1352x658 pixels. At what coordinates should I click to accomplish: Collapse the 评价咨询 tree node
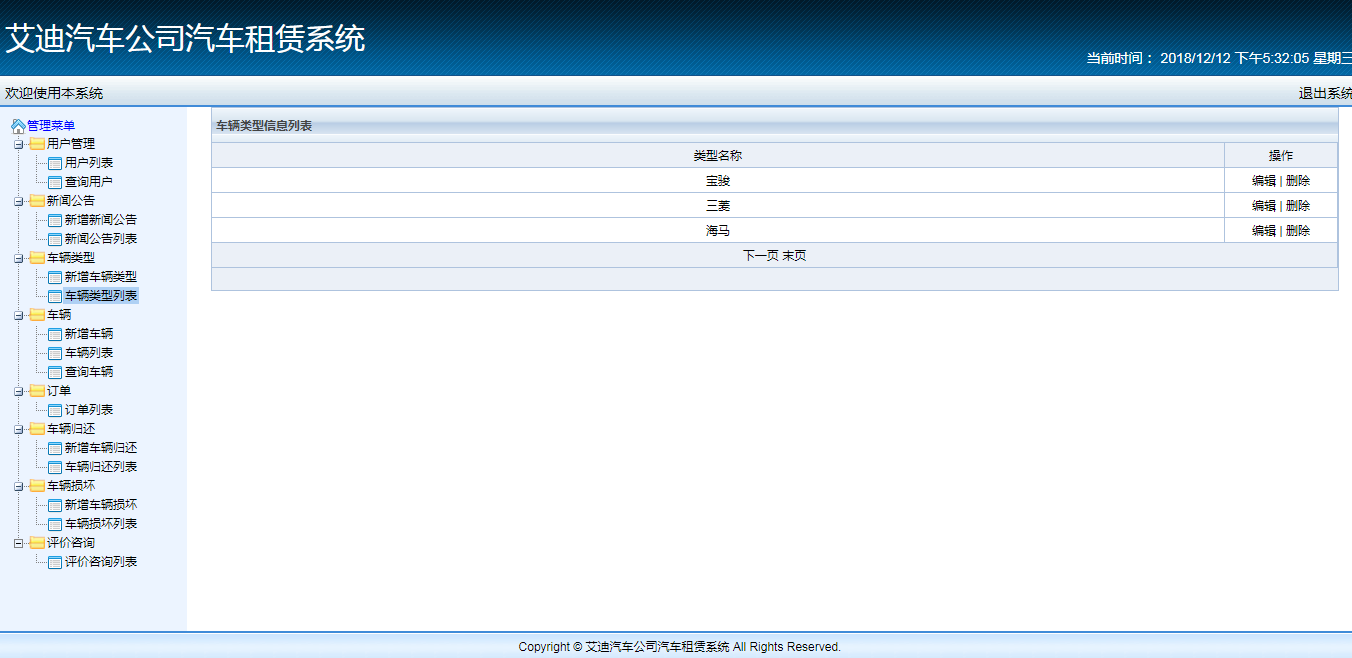[19, 544]
